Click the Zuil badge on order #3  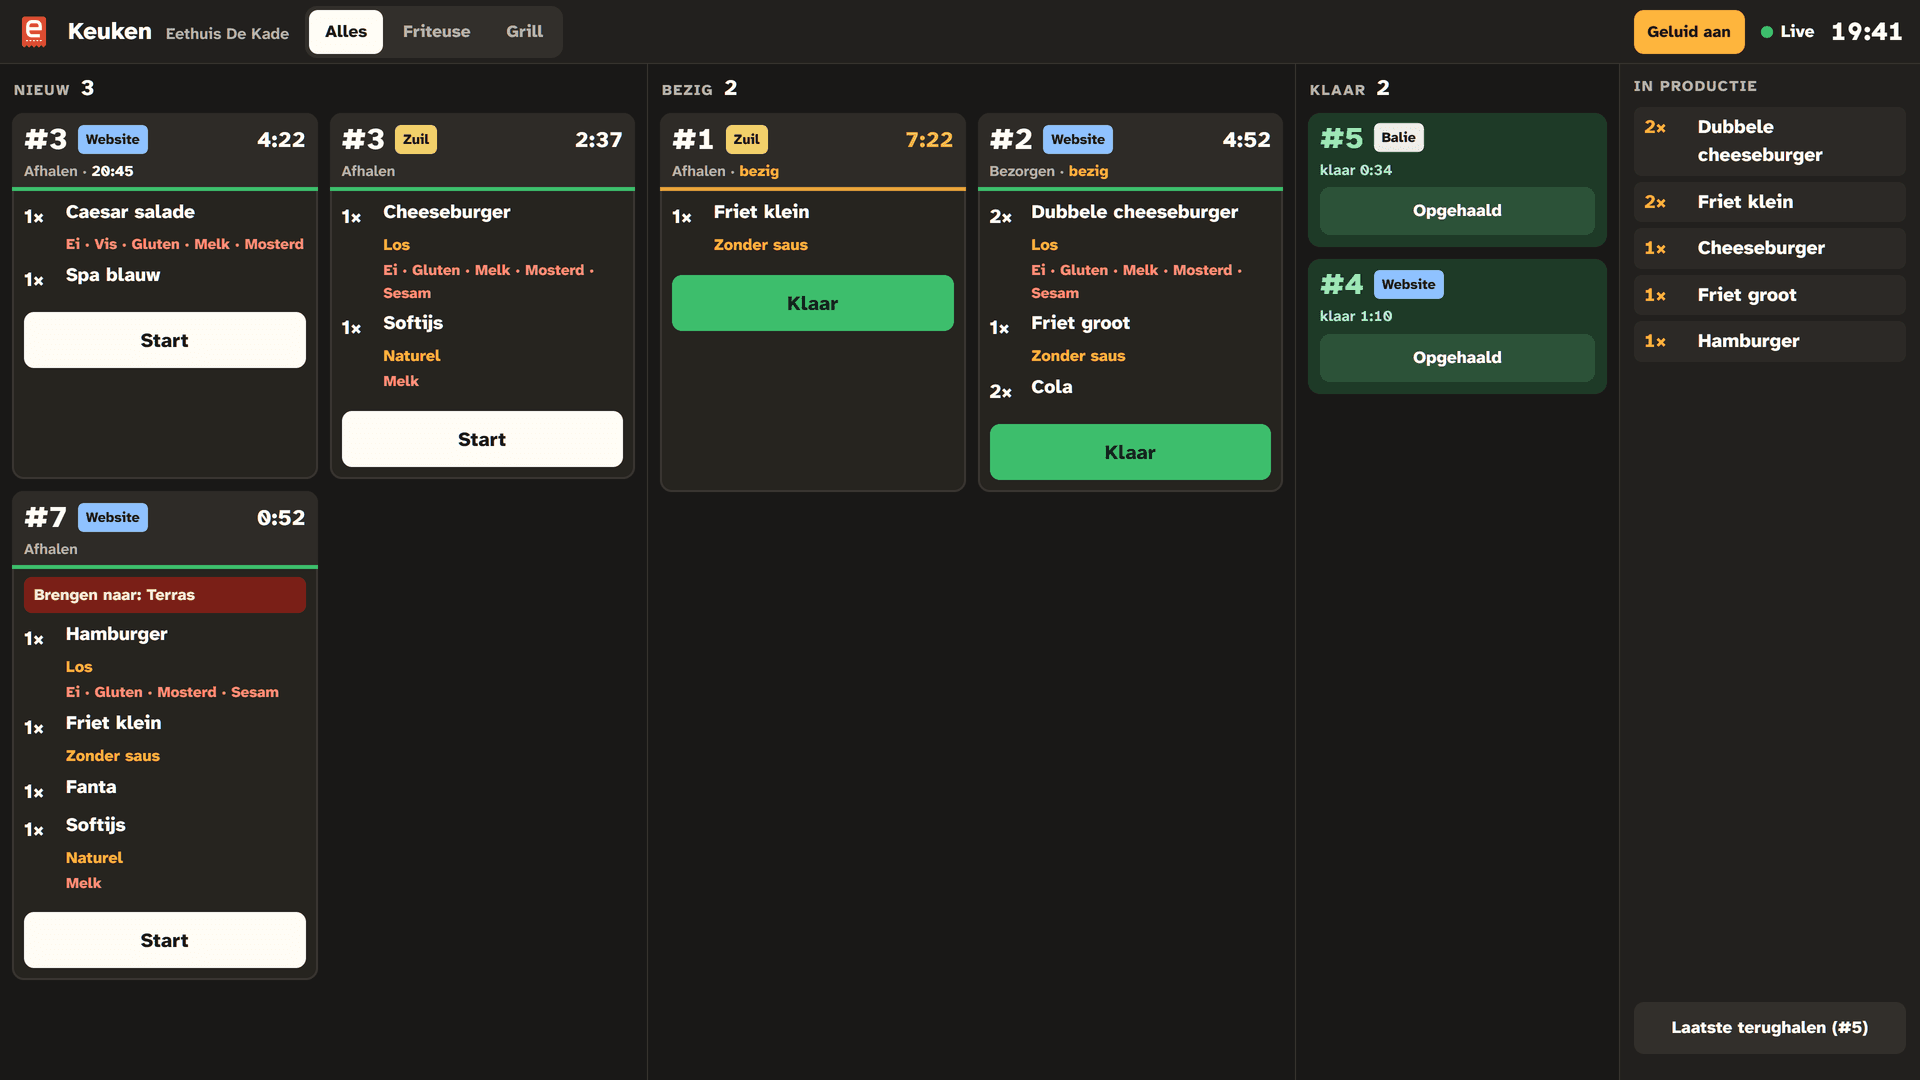tap(416, 139)
